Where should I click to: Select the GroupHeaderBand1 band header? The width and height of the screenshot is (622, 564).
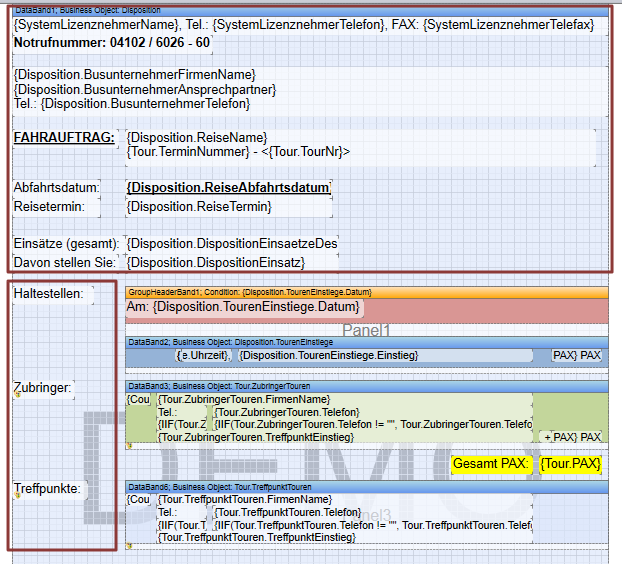[367, 293]
